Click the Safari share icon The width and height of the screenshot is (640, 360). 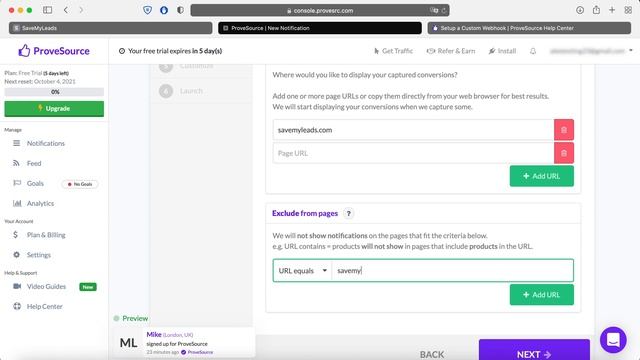tap(596, 10)
